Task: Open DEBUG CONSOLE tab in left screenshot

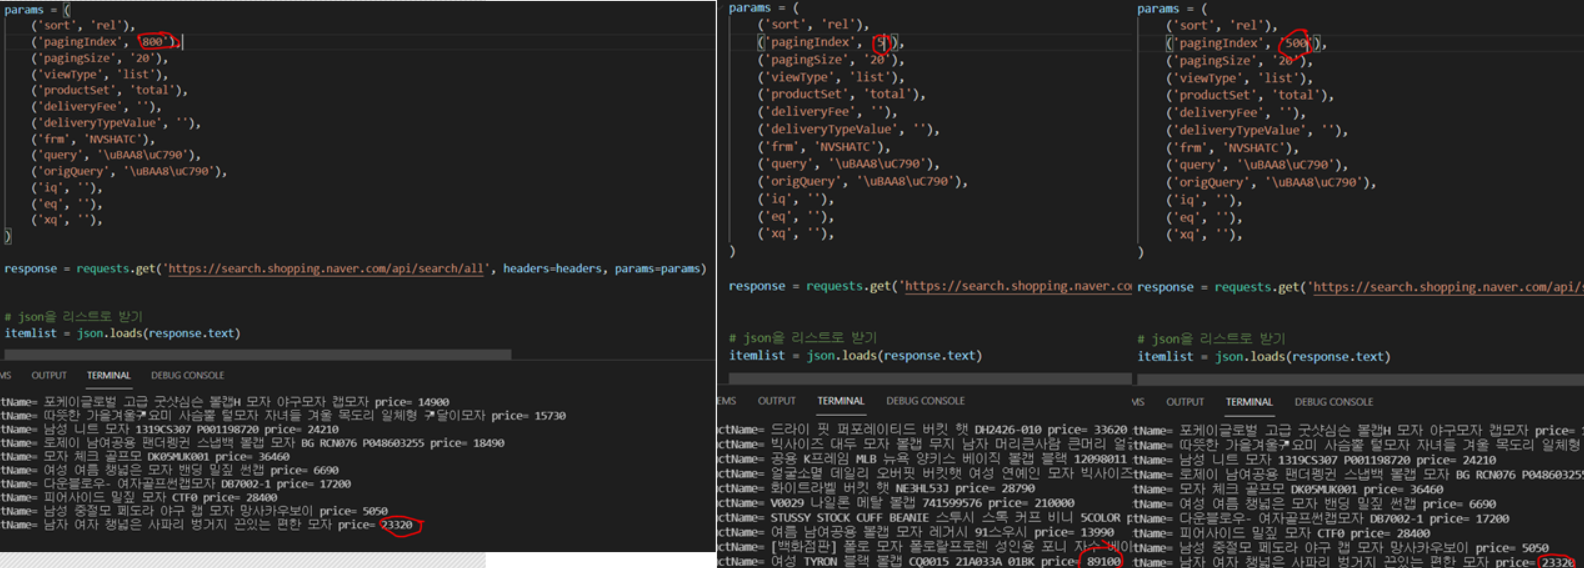Action: point(187,376)
